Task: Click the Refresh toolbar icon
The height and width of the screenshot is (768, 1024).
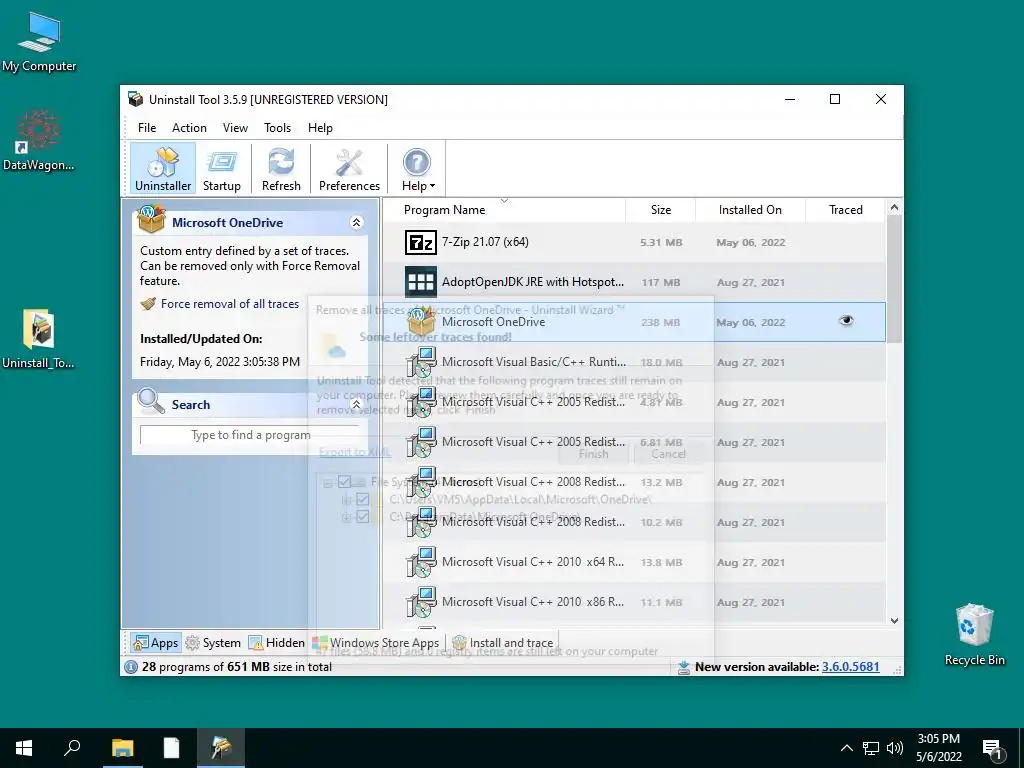Action: tap(281, 168)
